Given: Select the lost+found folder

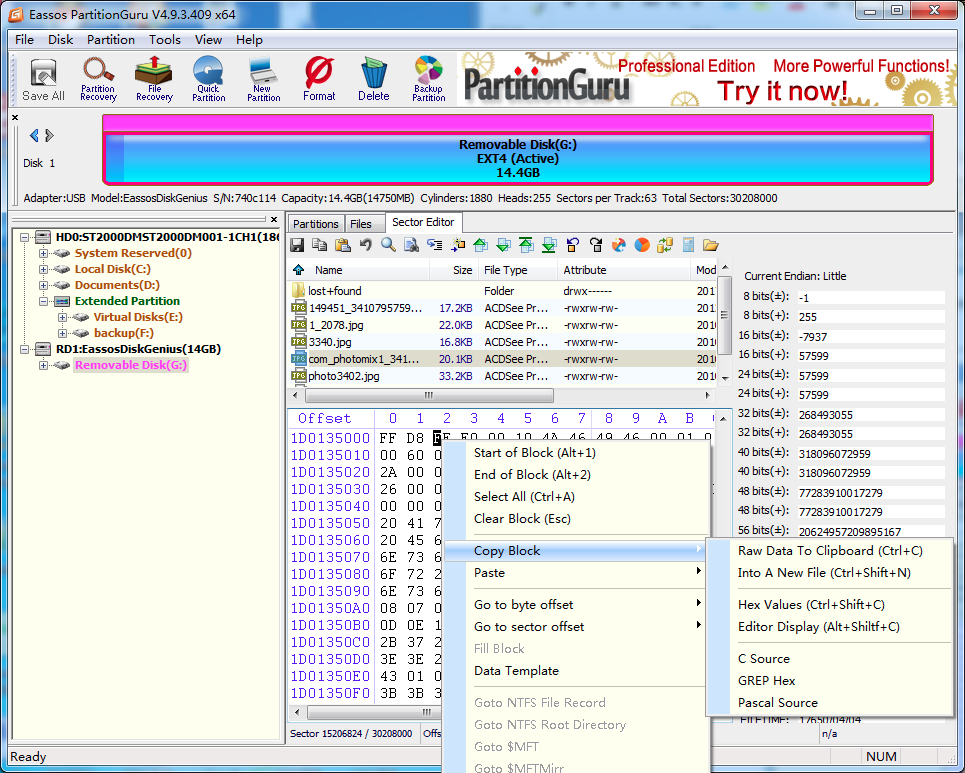Looking at the screenshot, I should (502, 291).
